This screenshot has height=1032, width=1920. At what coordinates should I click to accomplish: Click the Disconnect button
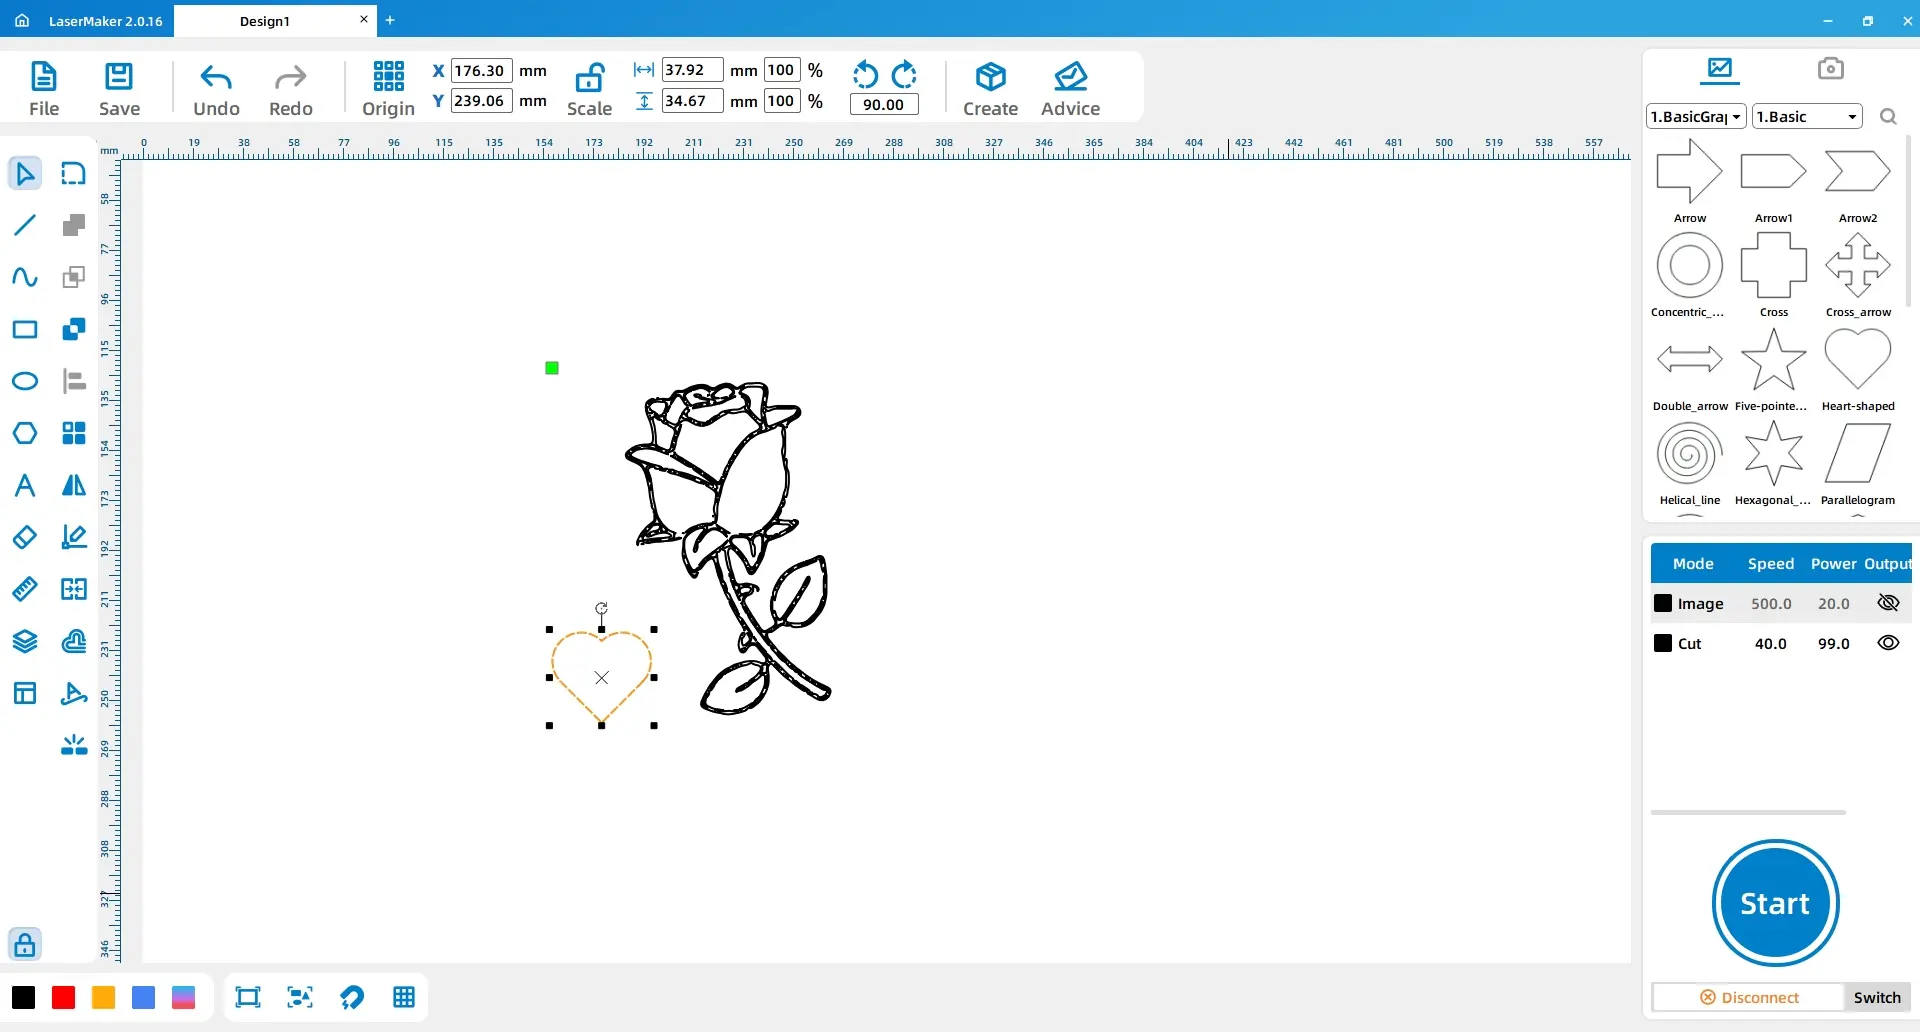point(1749,997)
